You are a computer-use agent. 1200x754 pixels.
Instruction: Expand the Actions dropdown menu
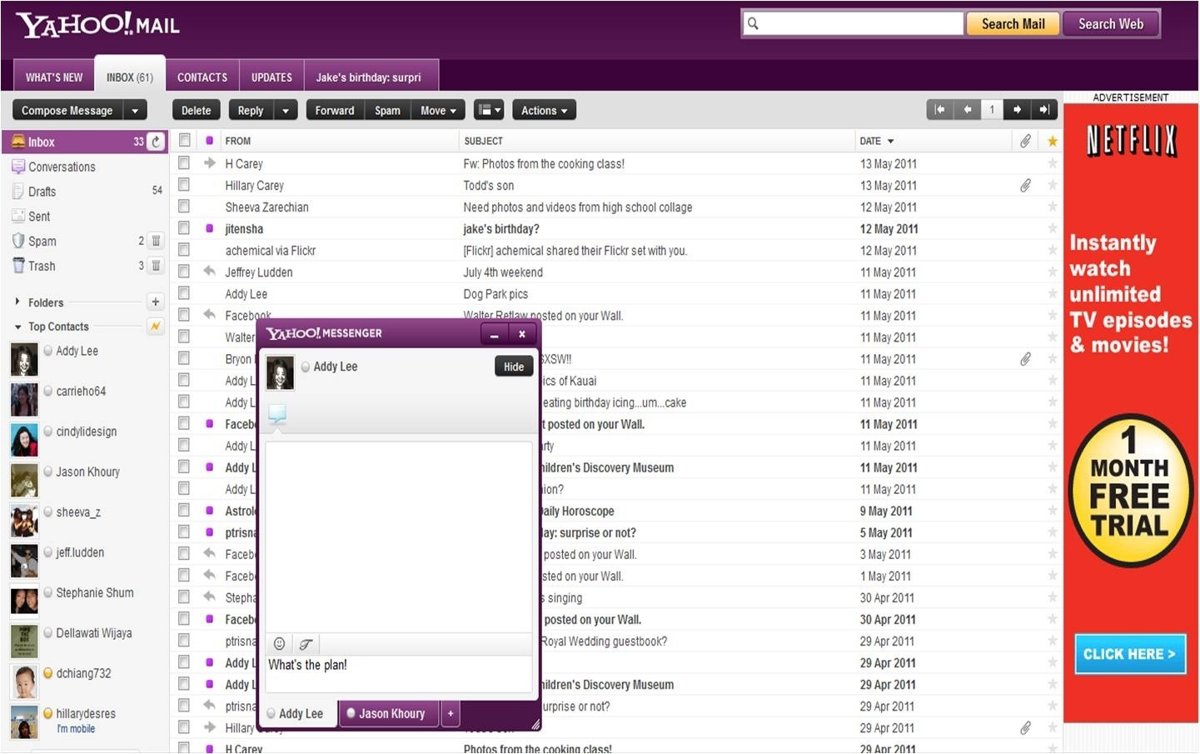pos(544,111)
